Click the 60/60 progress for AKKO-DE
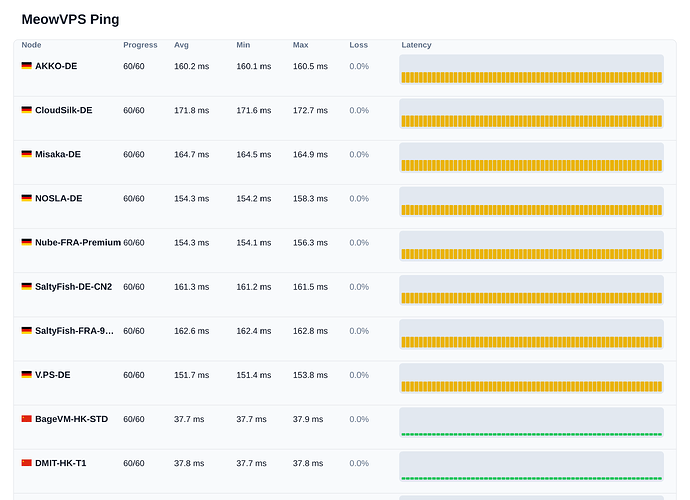 (x=134, y=66)
